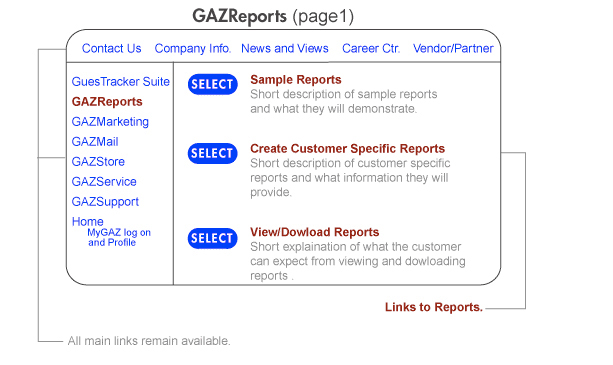Open MyGAZ log on and Profile
This screenshot has height=365, width=613.
coord(119,237)
